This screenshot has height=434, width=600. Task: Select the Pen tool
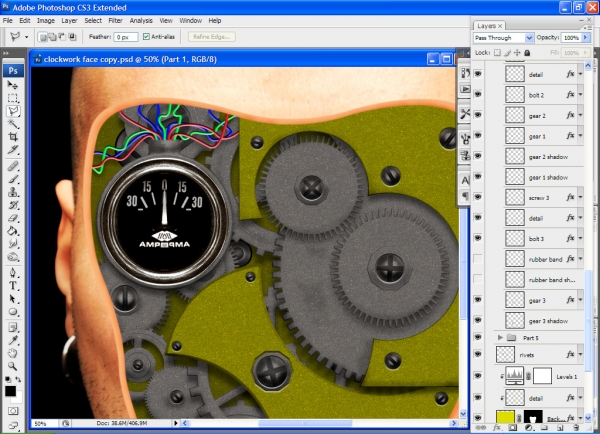[x=13, y=272]
